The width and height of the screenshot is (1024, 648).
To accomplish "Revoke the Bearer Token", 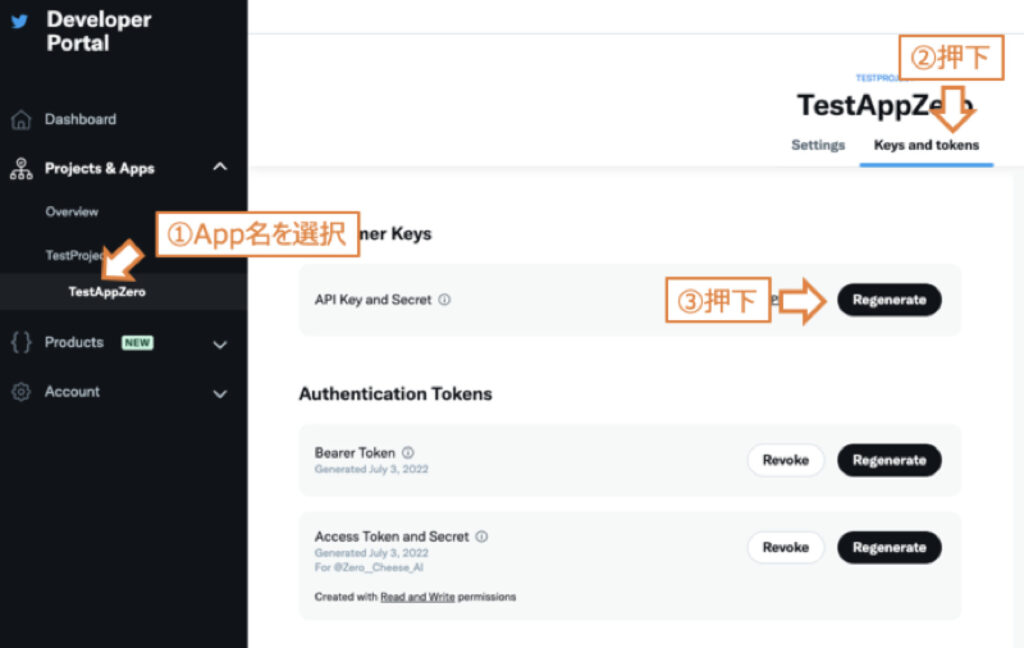I will [x=786, y=461].
